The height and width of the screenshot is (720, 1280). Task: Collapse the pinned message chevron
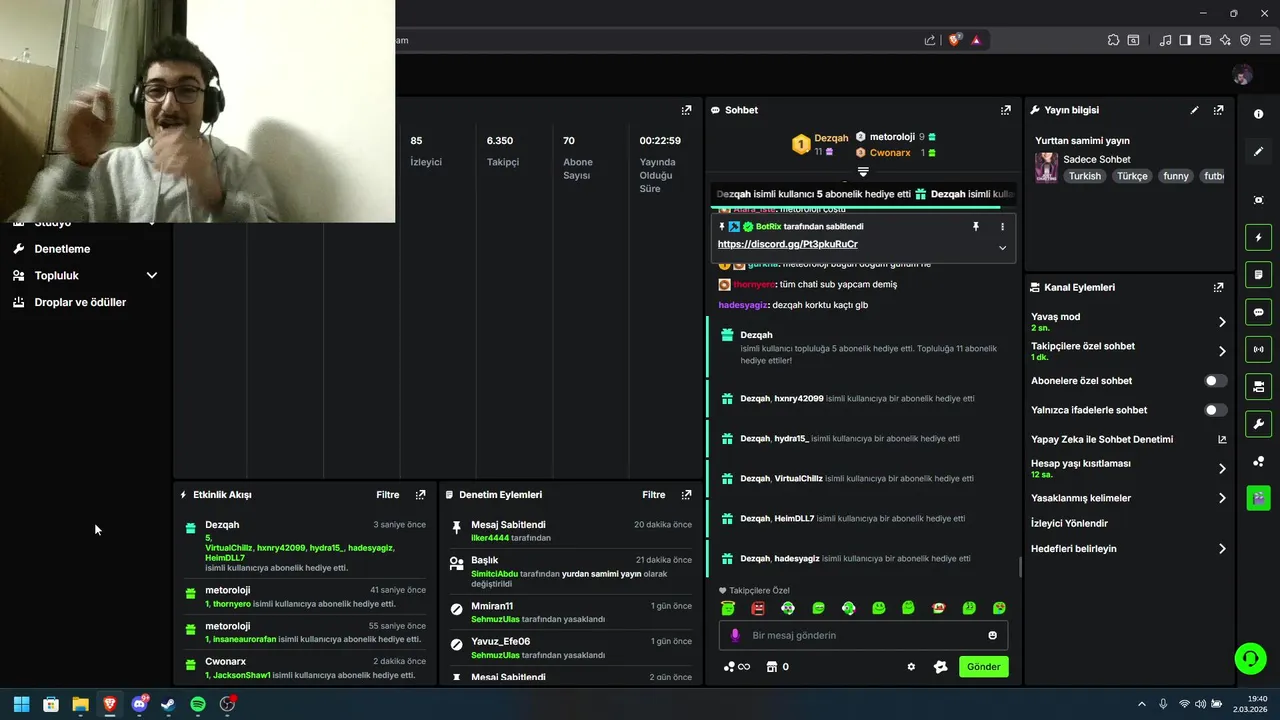click(x=1002, y=248)
